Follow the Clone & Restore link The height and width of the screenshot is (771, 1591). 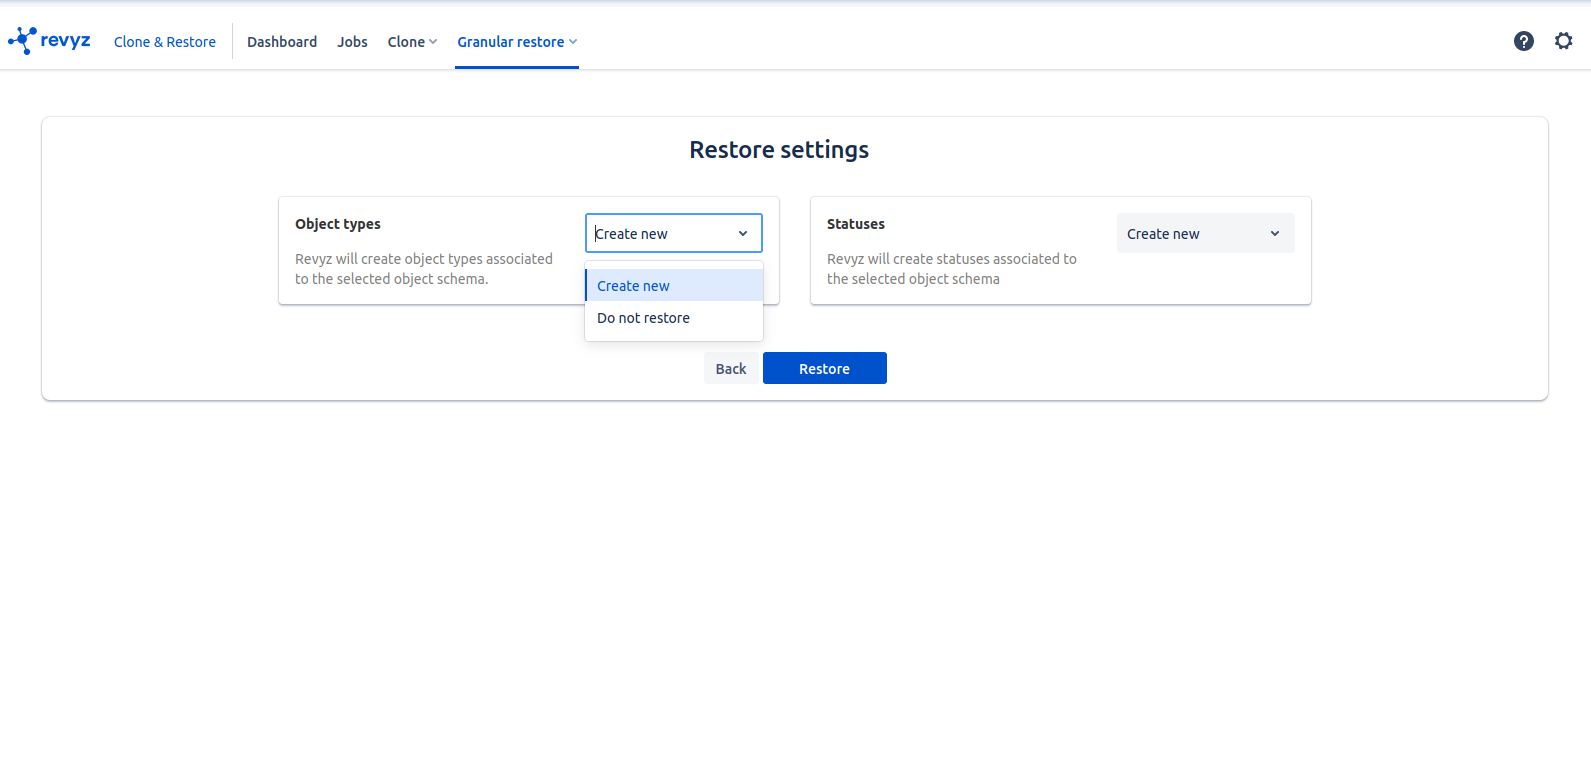pyautogui.click(x=165, y=42)
